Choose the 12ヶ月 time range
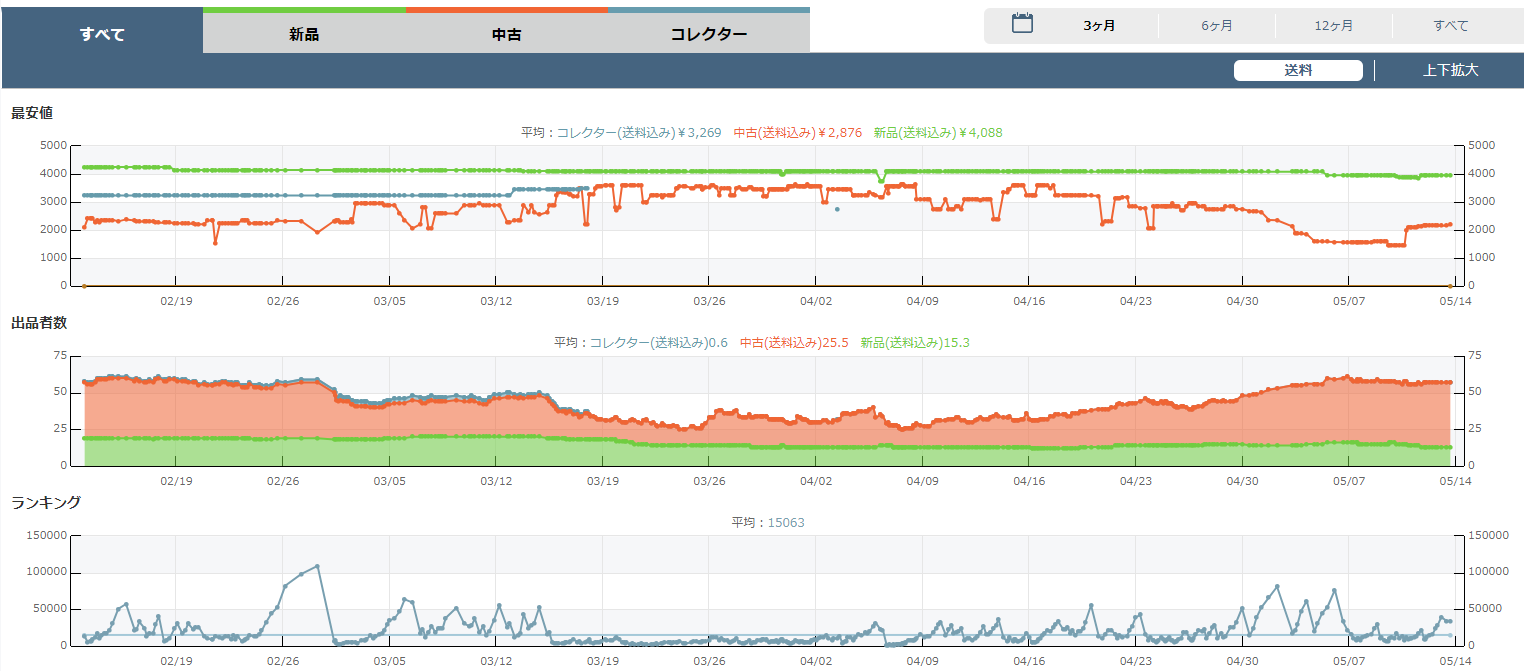The image size is (1524, 671). (1333, 26)
